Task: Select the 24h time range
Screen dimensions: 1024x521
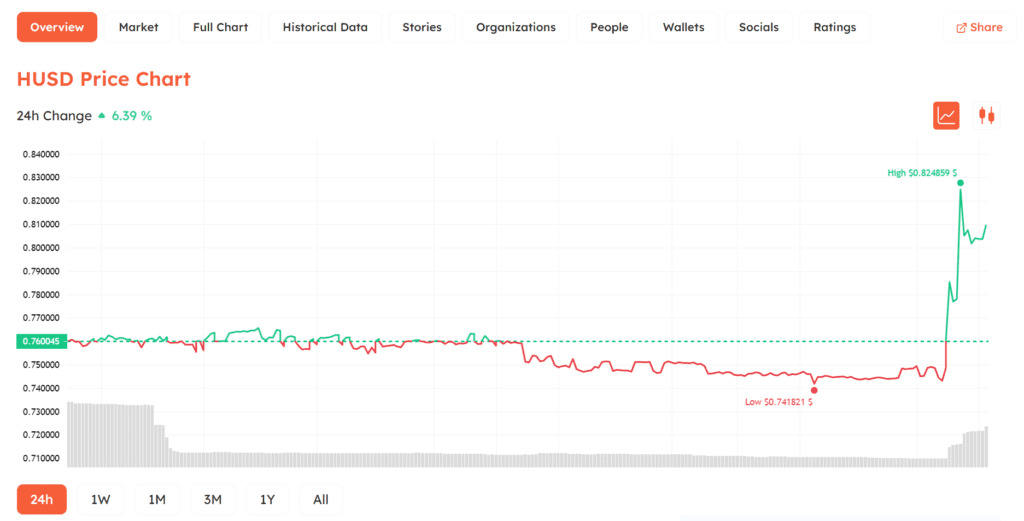Action: pyautogui.click(x=42, y=499)
